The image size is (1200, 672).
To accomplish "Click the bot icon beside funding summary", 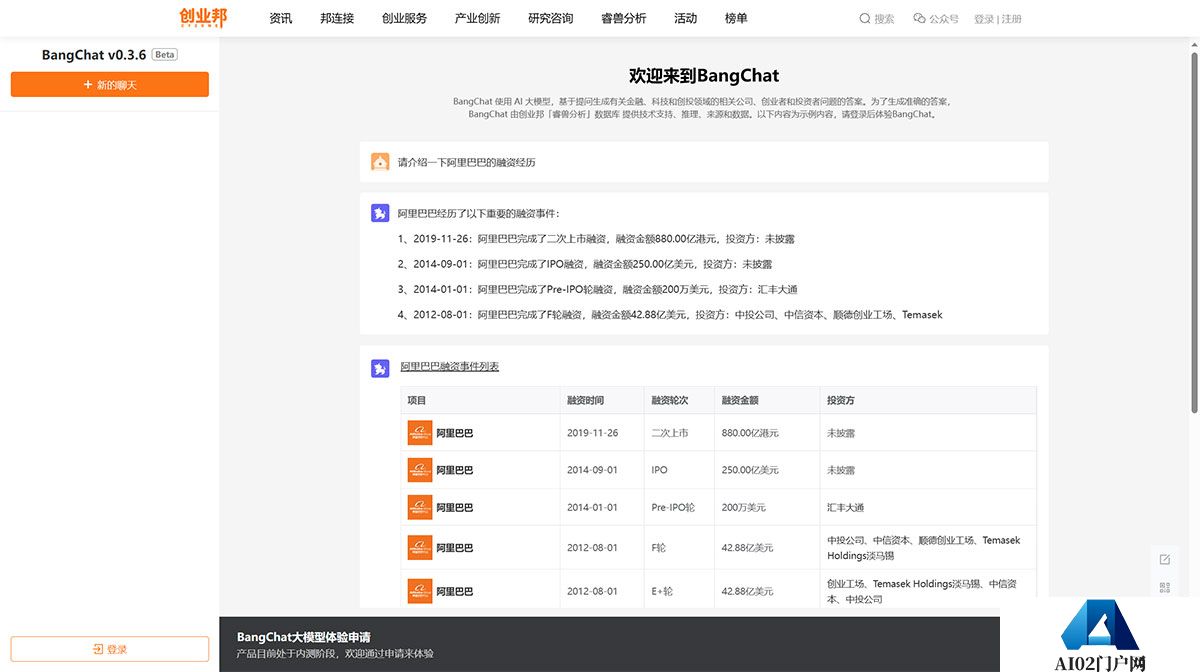I will pos(380,213).
